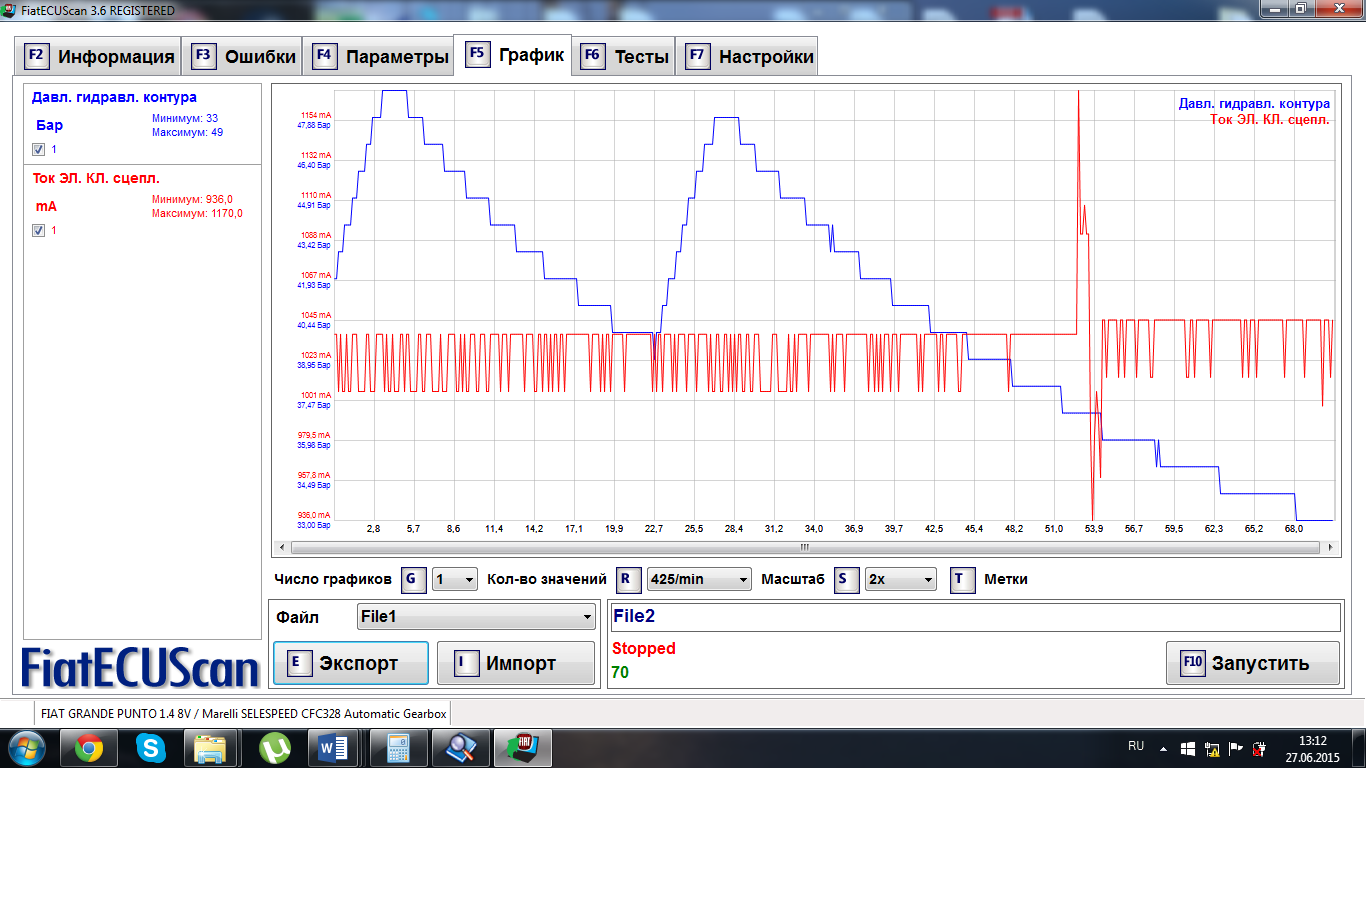
Task: Launch uTorrent from the taskbar
Action: 273,748
